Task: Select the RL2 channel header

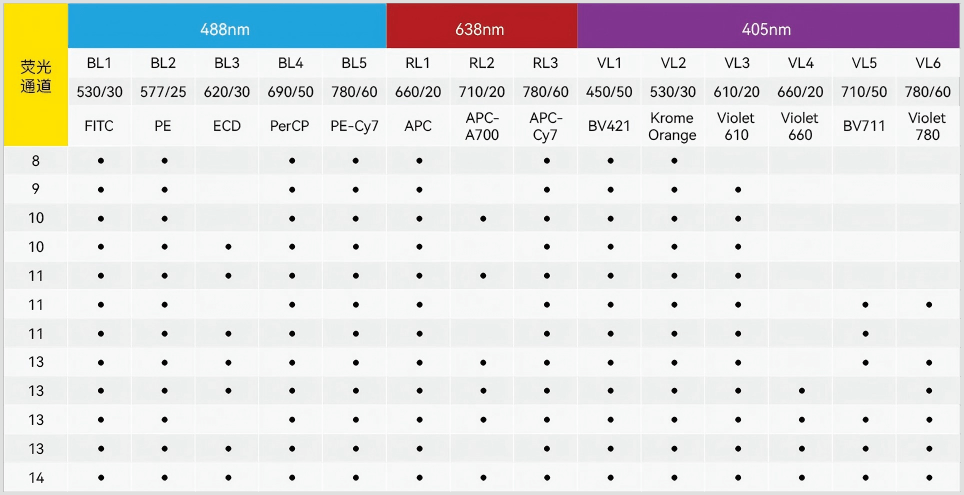Action: (x=482, y=63)
